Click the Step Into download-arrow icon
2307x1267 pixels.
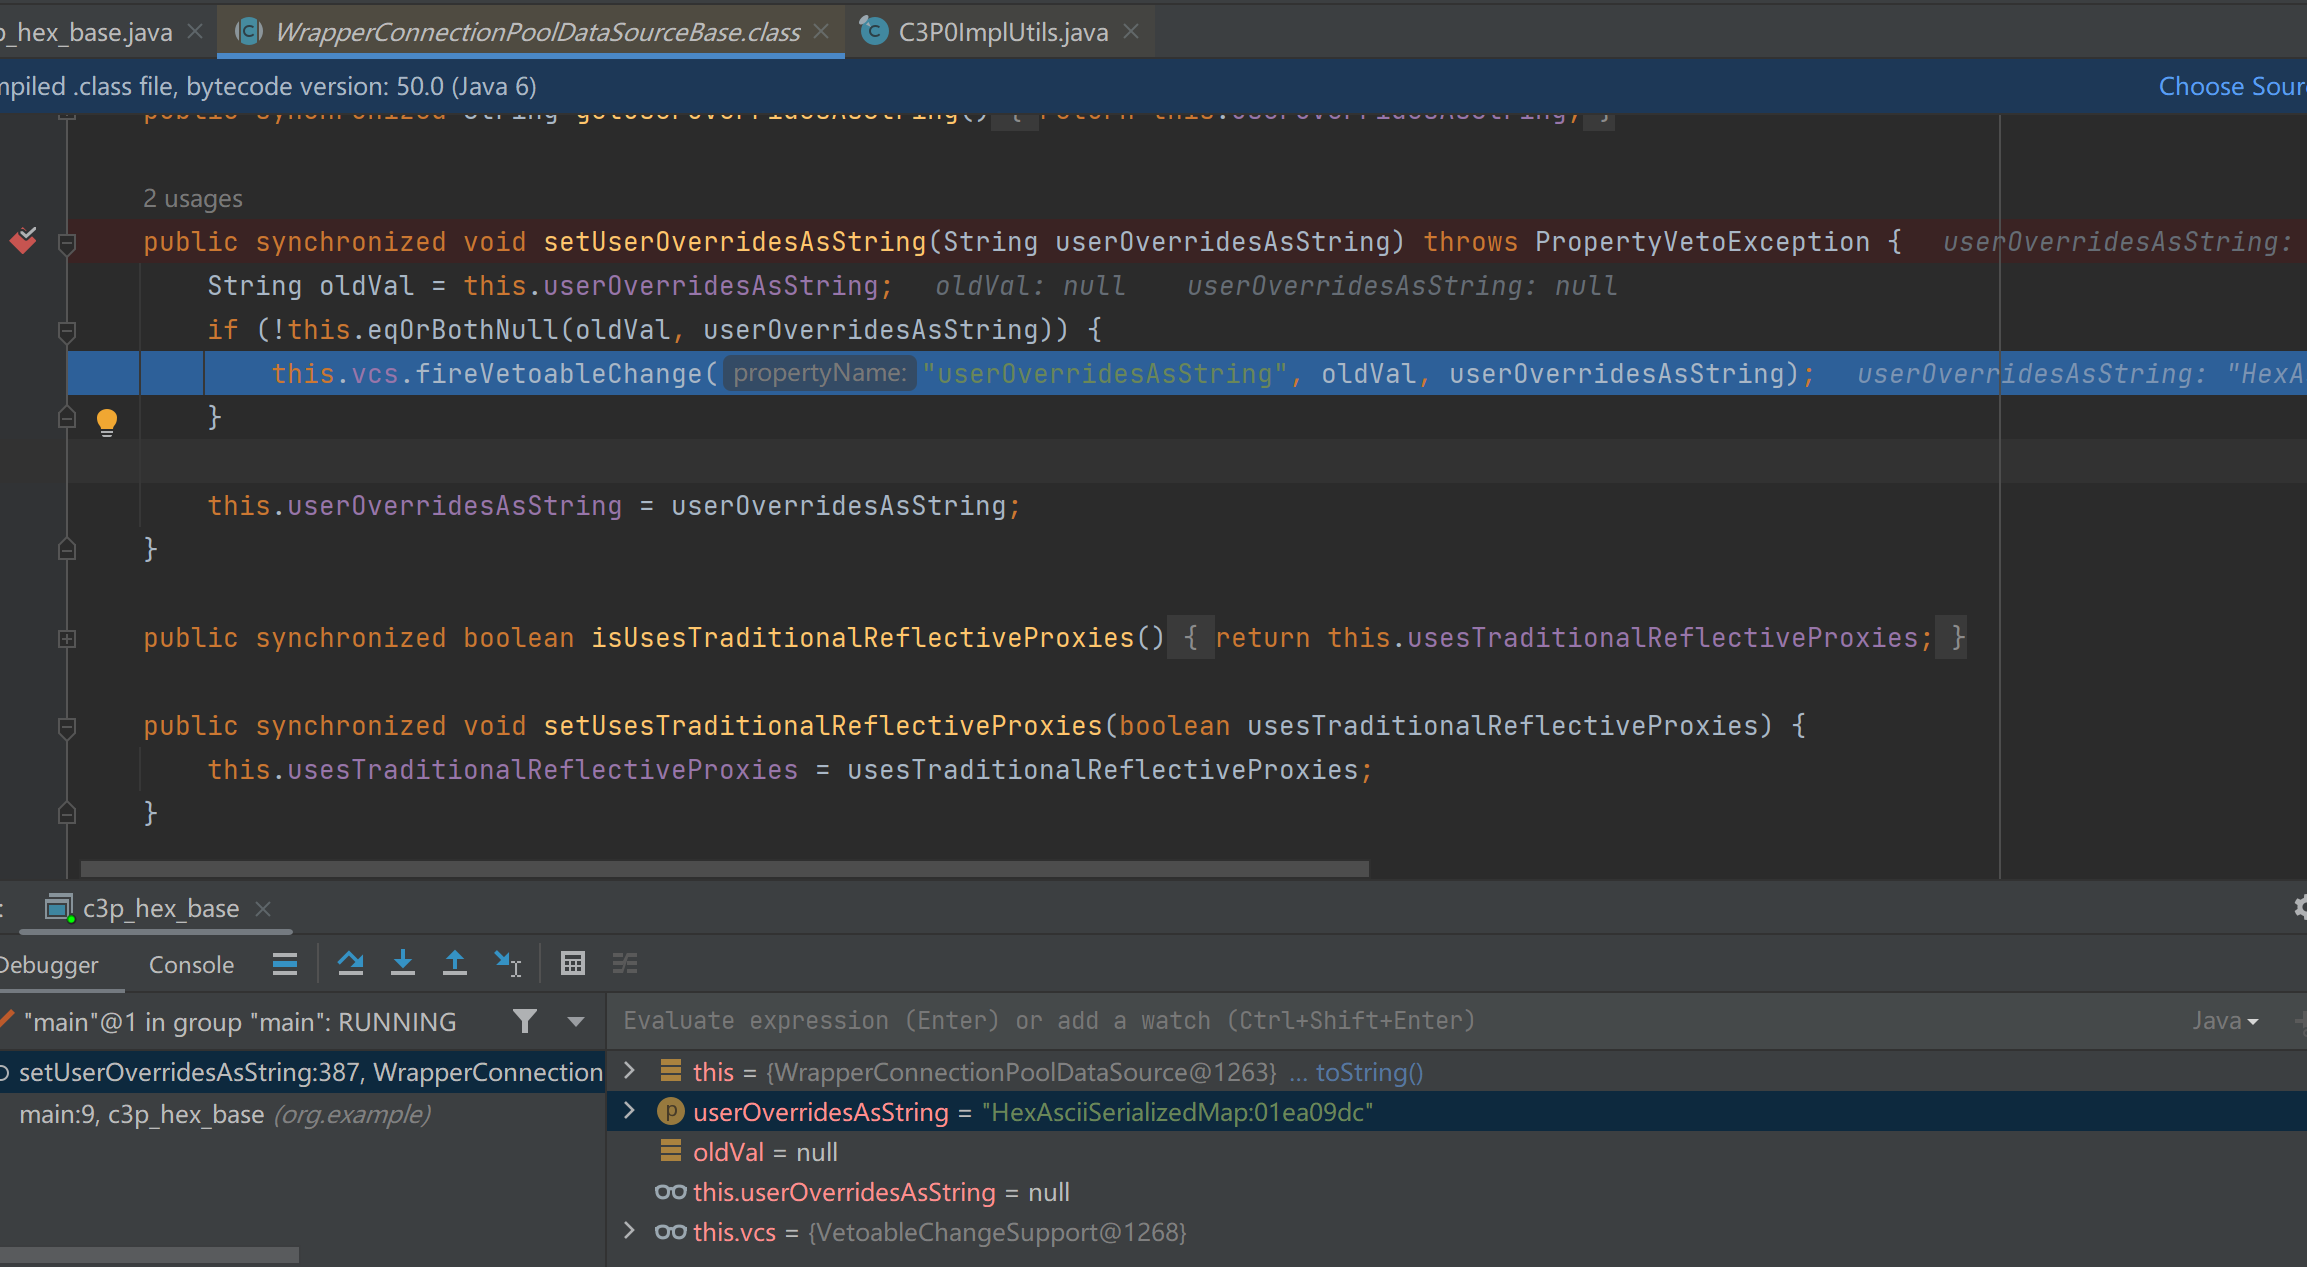(403, 963)
